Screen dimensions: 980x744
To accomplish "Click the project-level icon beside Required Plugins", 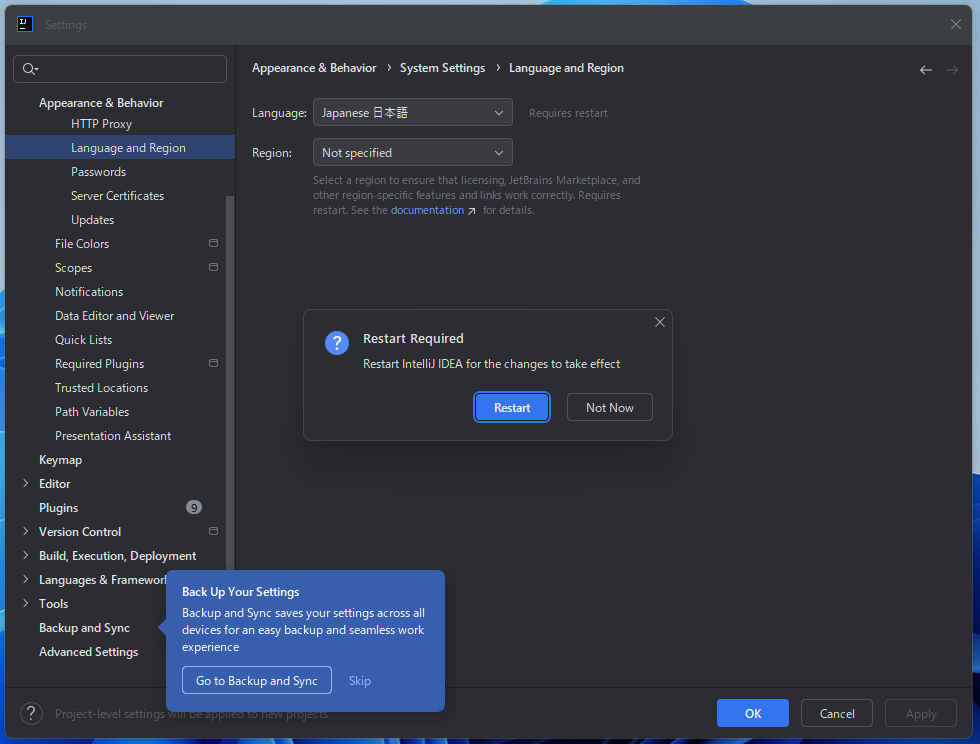I will [213, 363].
